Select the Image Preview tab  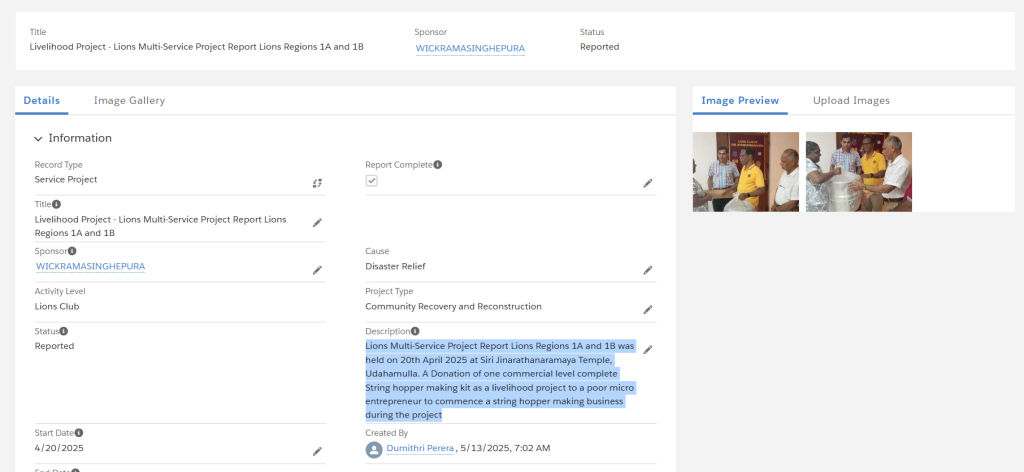tap(740, 101)
